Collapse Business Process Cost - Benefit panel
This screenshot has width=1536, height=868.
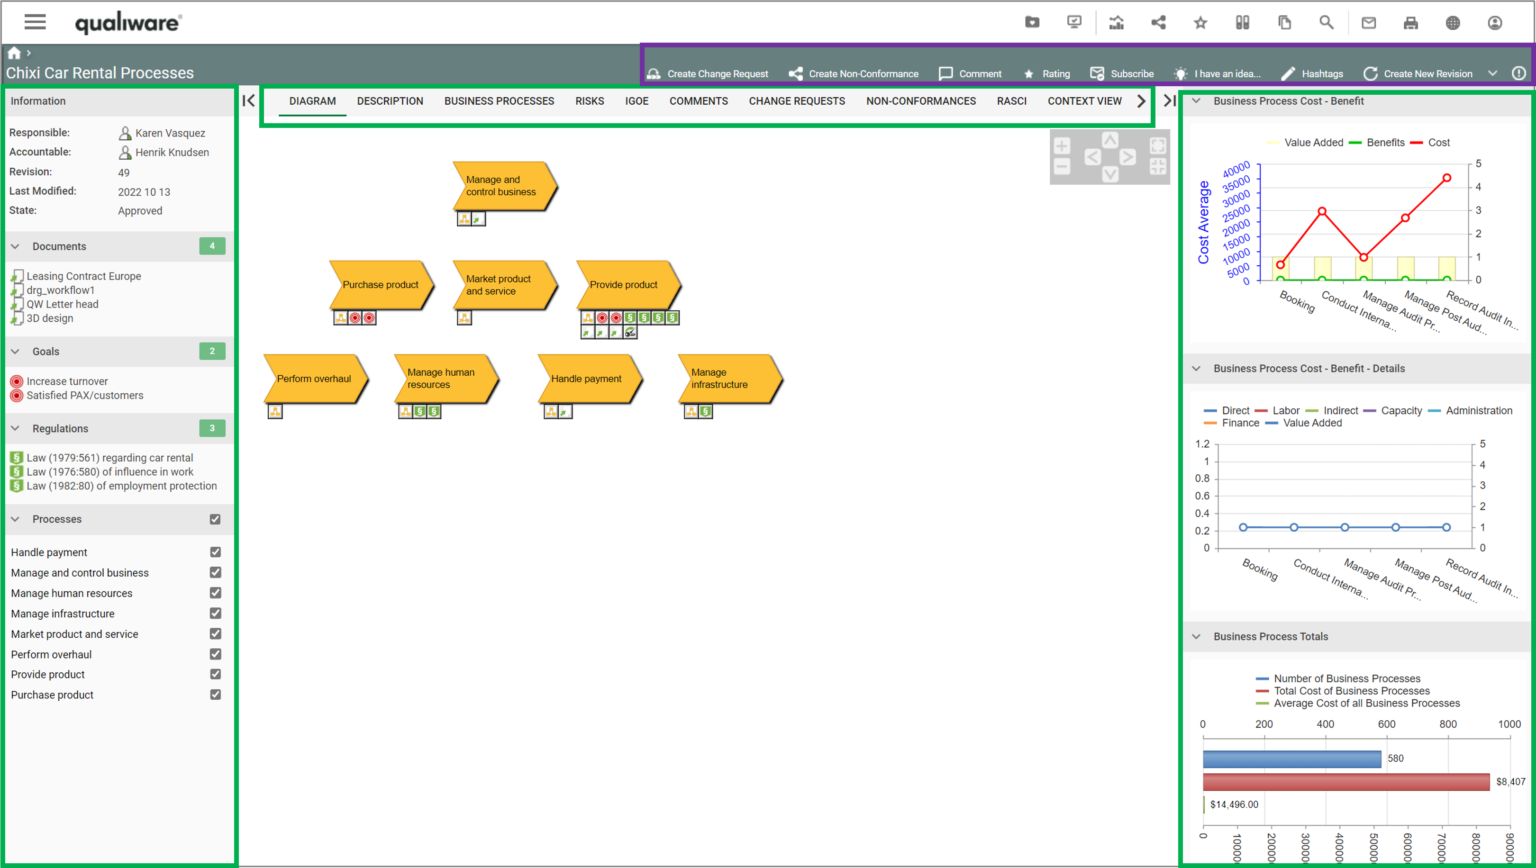pyautogui.click(x=1196, y=100)
